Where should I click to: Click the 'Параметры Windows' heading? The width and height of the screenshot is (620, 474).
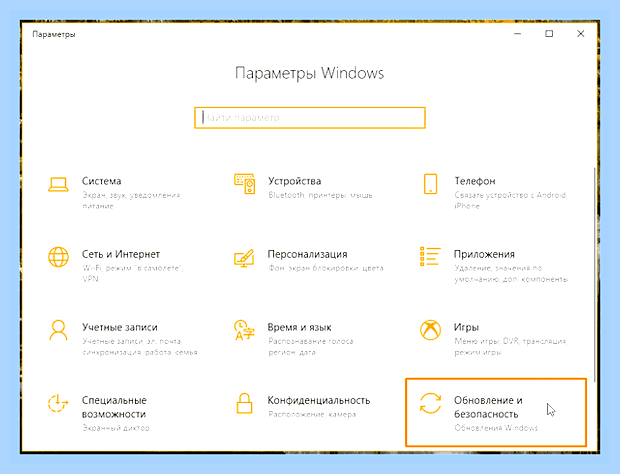pos(310,74)
